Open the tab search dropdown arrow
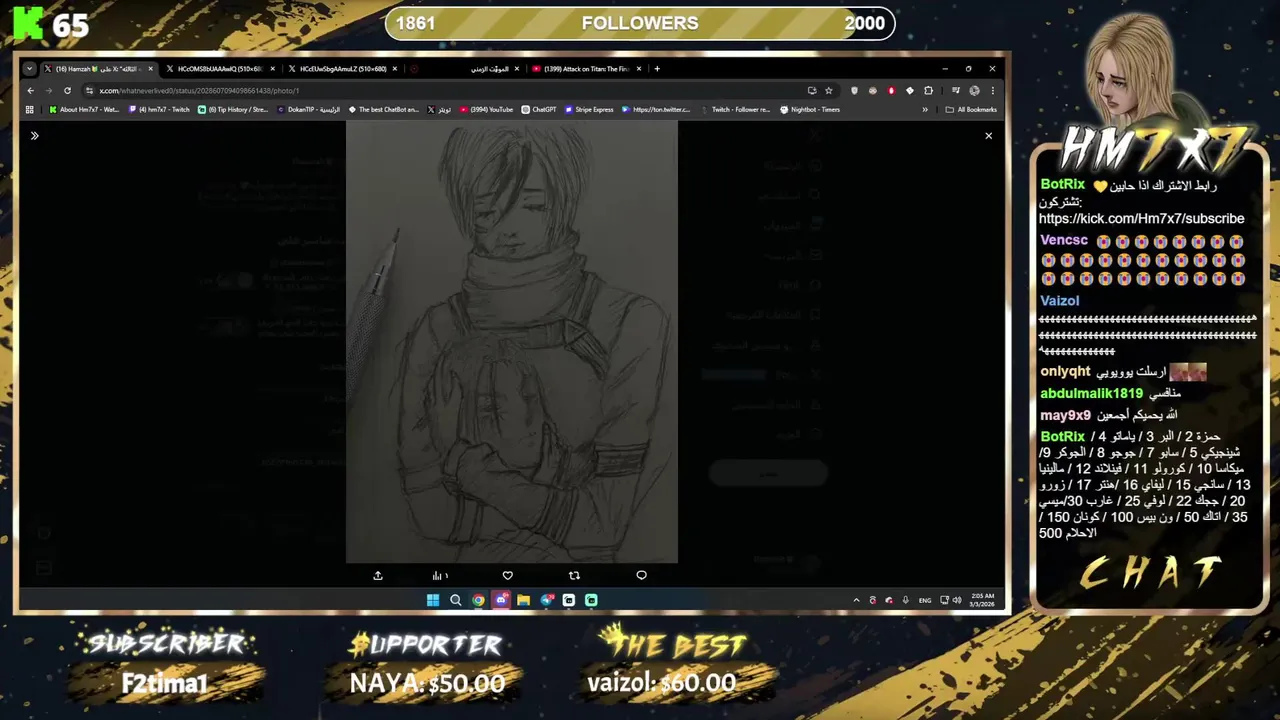Viewport: 1280px width, 720px height. point(29,69)
